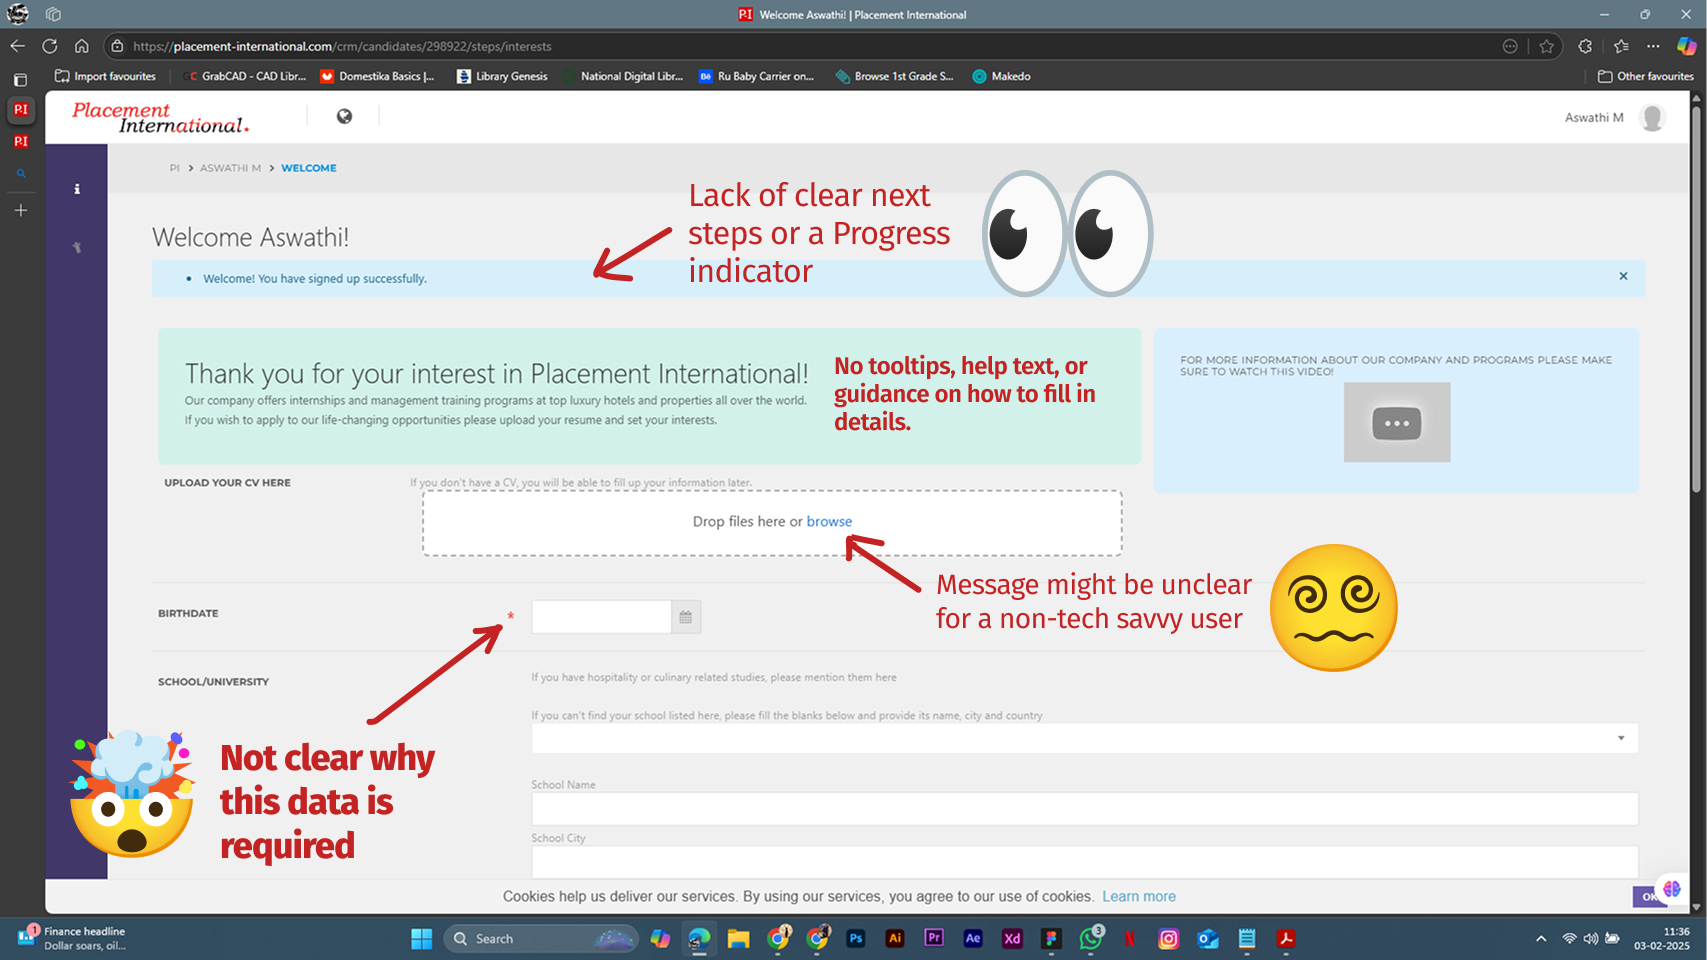Screen dimensions: 1707x960
Task: Add this page to favourites star
Action: pyautogui.click(x=1546, y=46)
